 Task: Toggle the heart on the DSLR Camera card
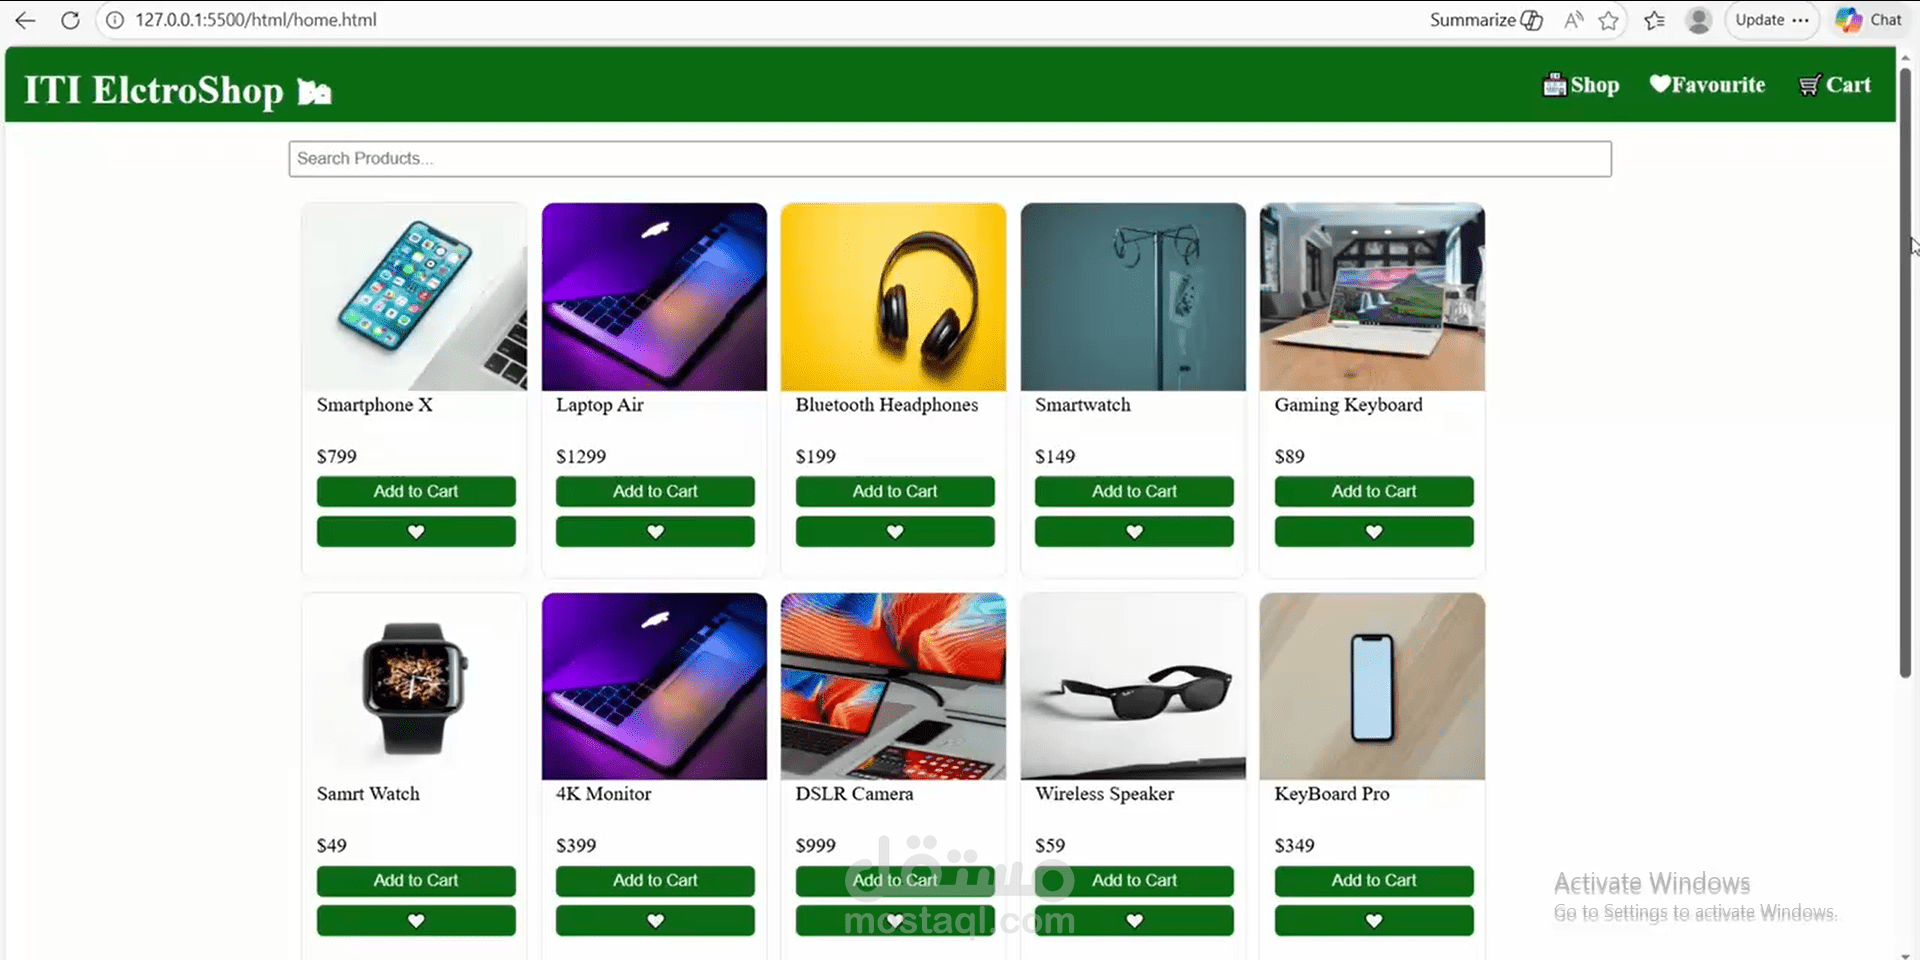(894, 920)
